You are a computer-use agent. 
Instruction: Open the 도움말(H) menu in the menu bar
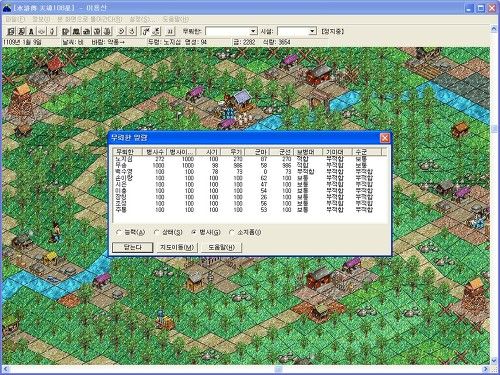tap(175, 19)
